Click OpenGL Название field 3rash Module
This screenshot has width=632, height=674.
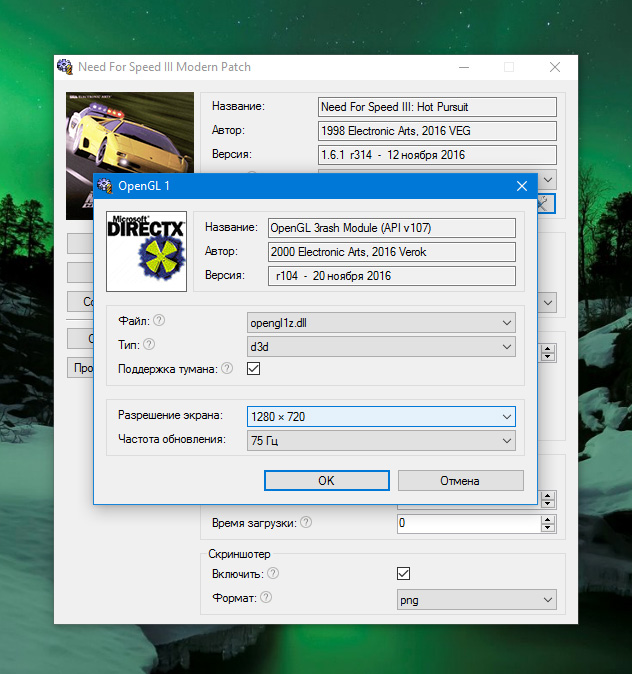392,228
